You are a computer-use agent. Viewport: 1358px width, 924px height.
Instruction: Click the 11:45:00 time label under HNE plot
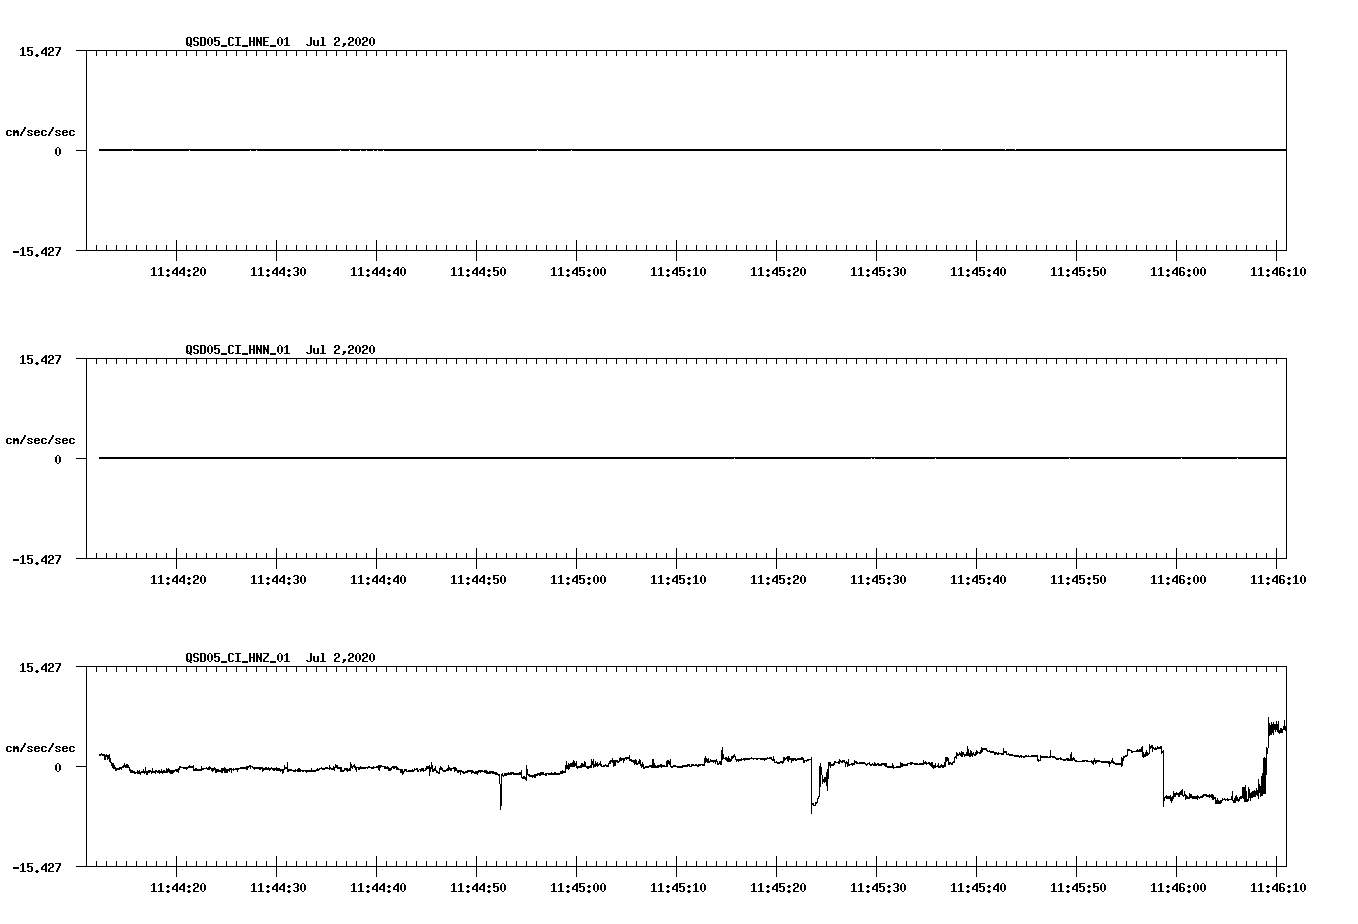pyautogui.click(x=578, y=271)
